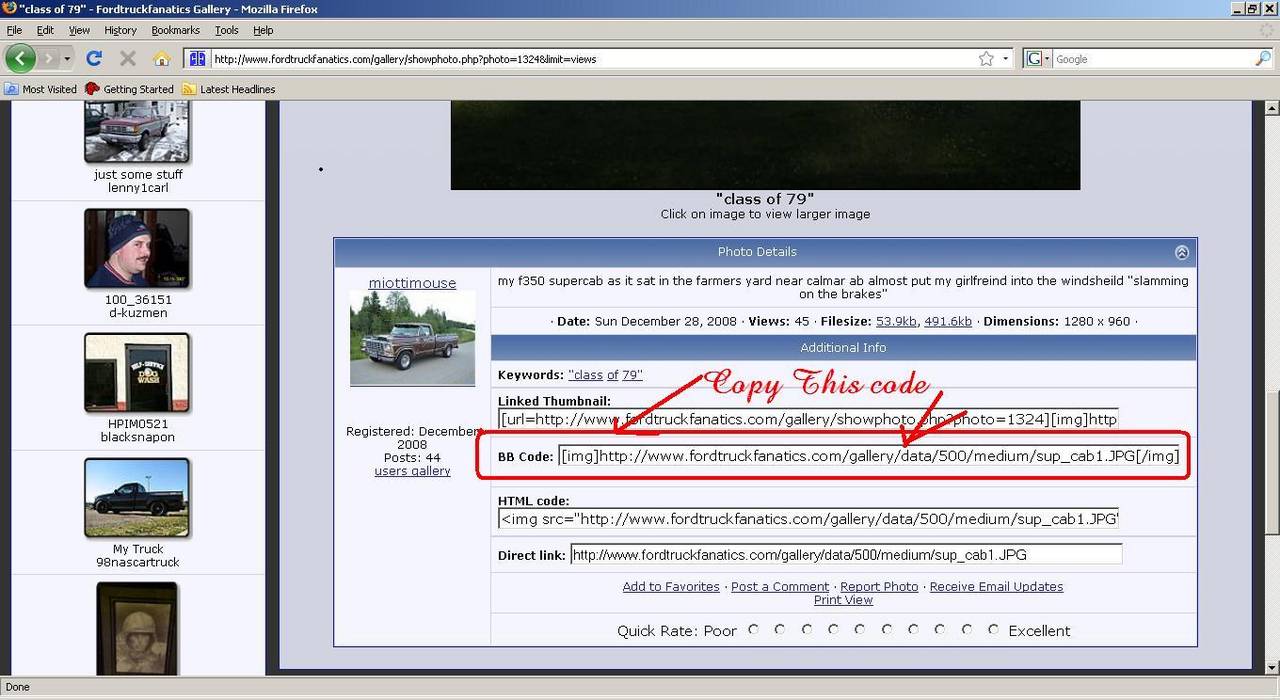Click in the Linked Thumbnail code field
The height and width of the screenshot is (700, 1280).
[x=808, y=419]
